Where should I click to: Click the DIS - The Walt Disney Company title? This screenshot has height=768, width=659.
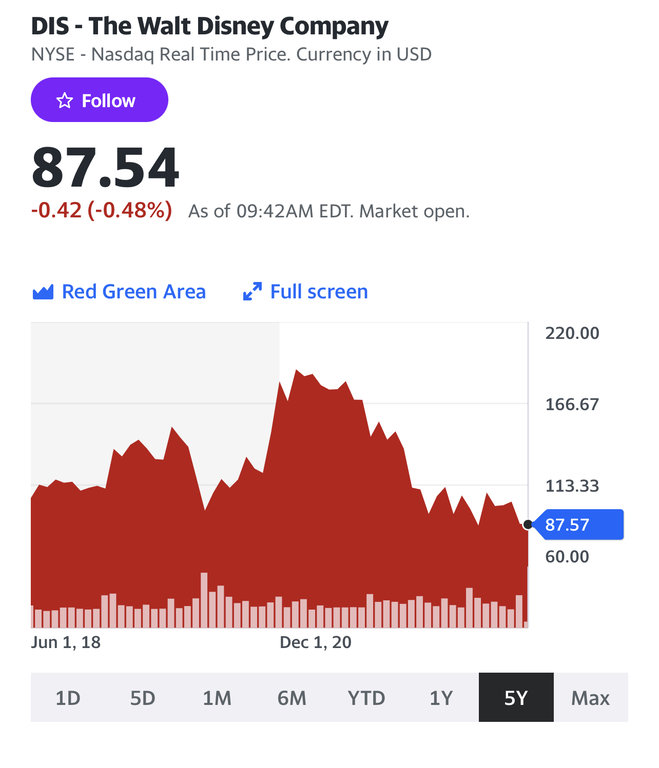click(210, 26)
